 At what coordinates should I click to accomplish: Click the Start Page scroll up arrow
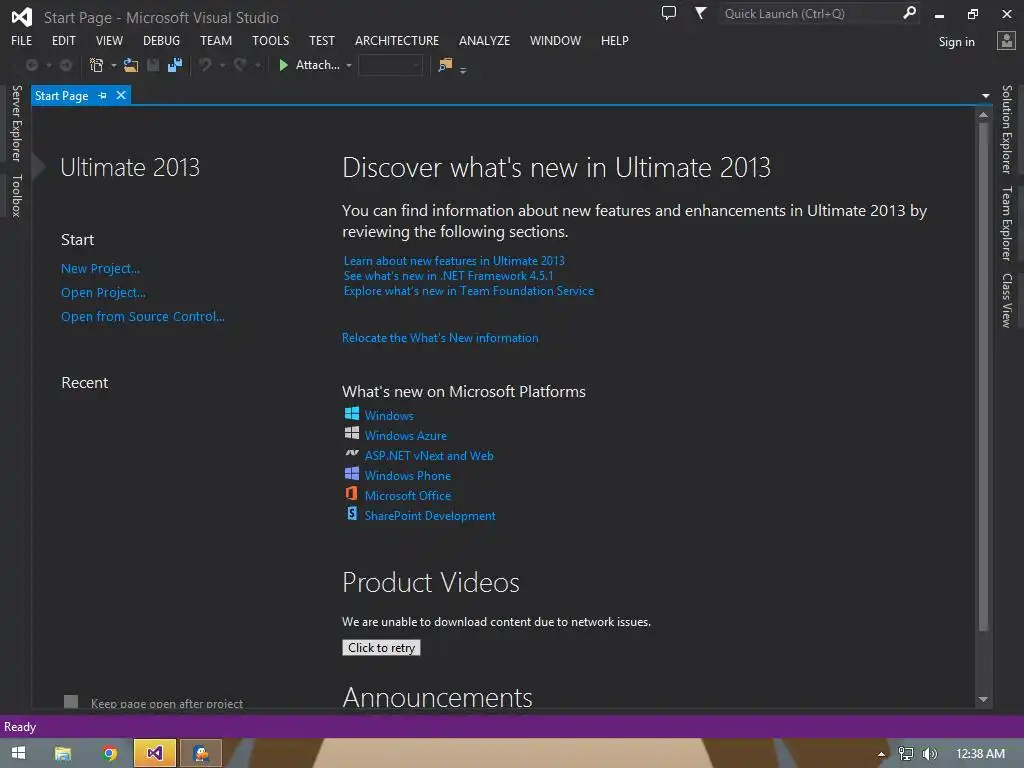(983, 114)
